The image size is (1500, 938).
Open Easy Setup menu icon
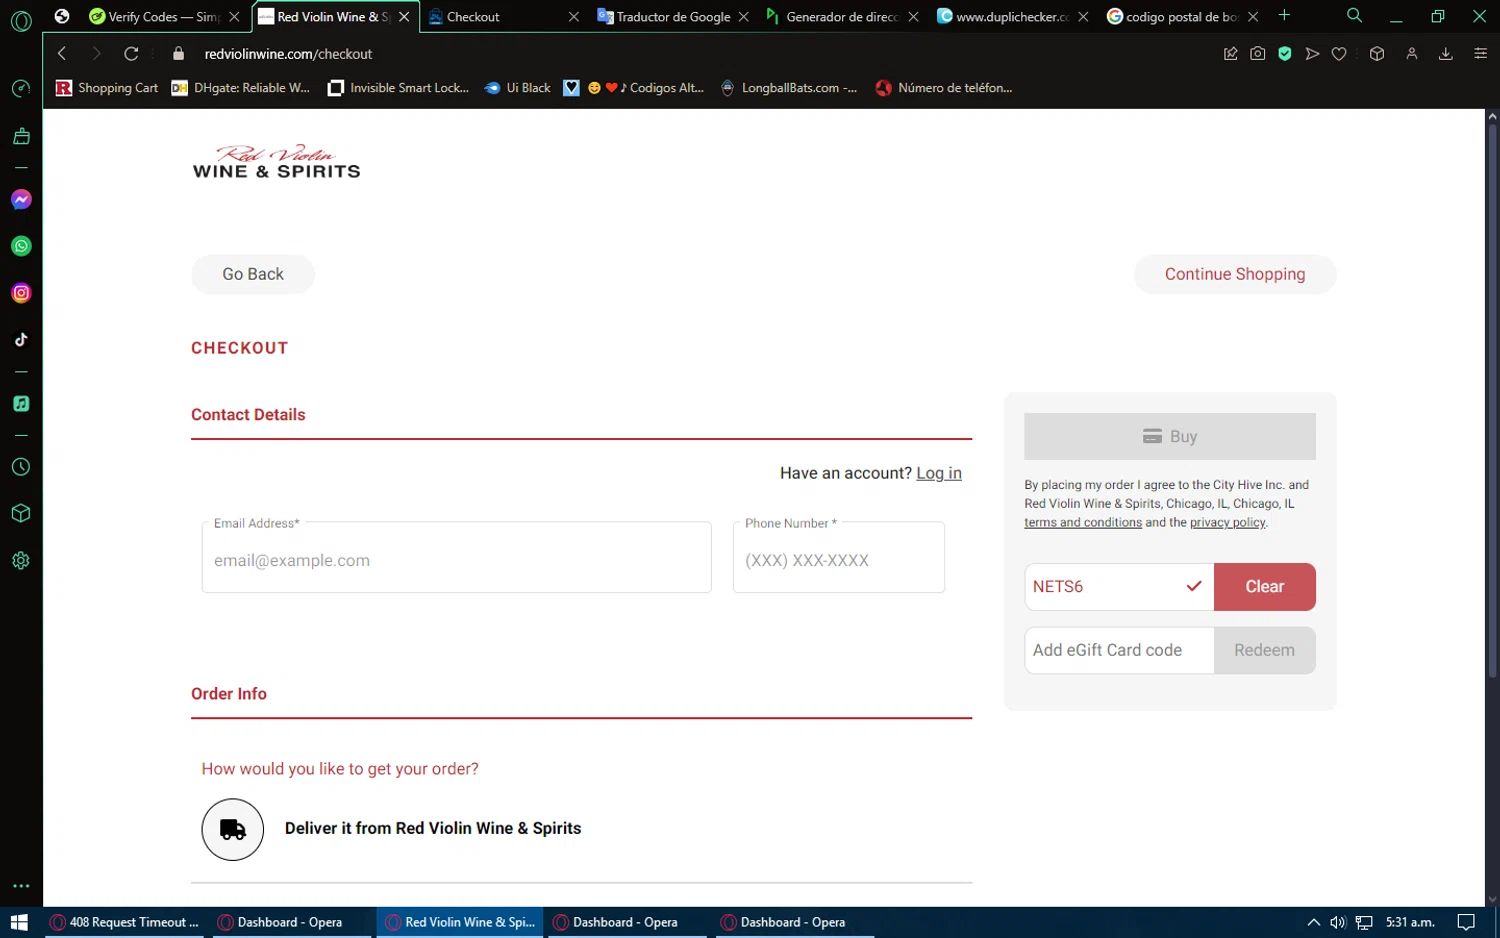point(1481,54)
